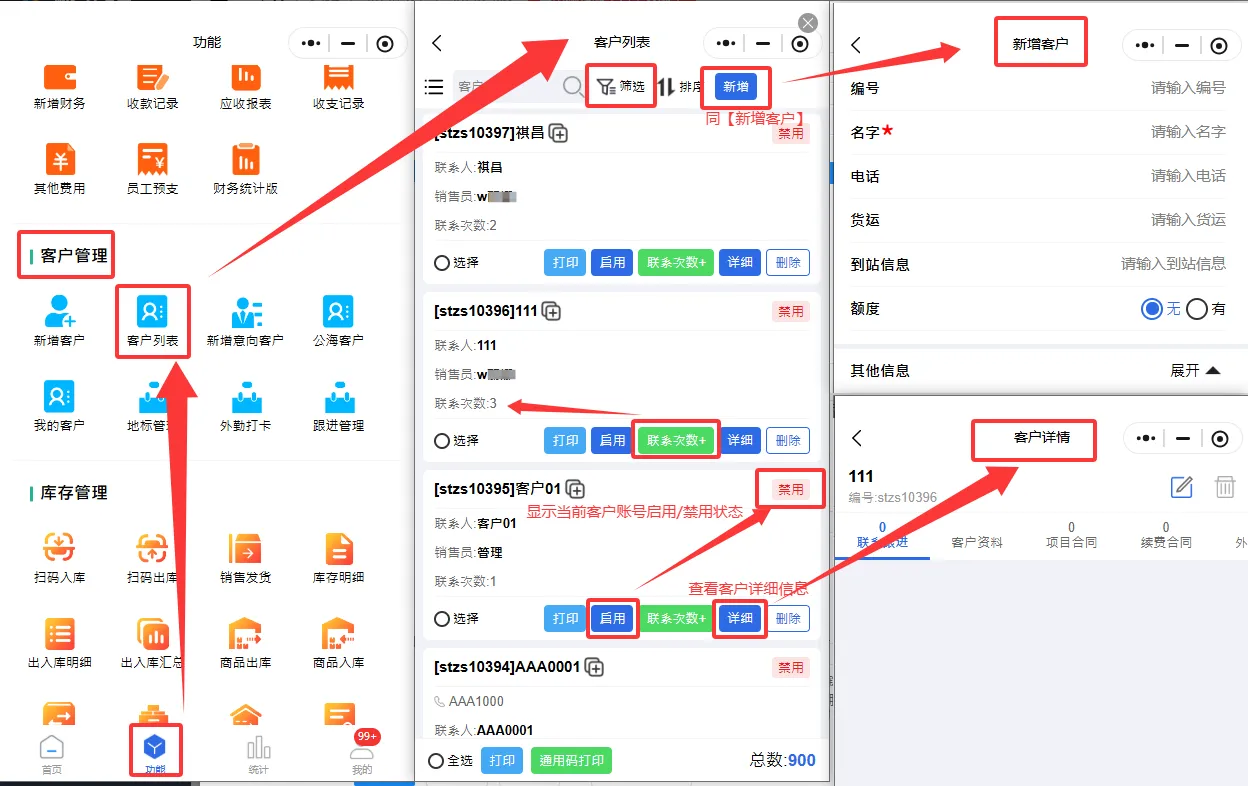Switch to the 客户资料 tab

click(976, 541)
